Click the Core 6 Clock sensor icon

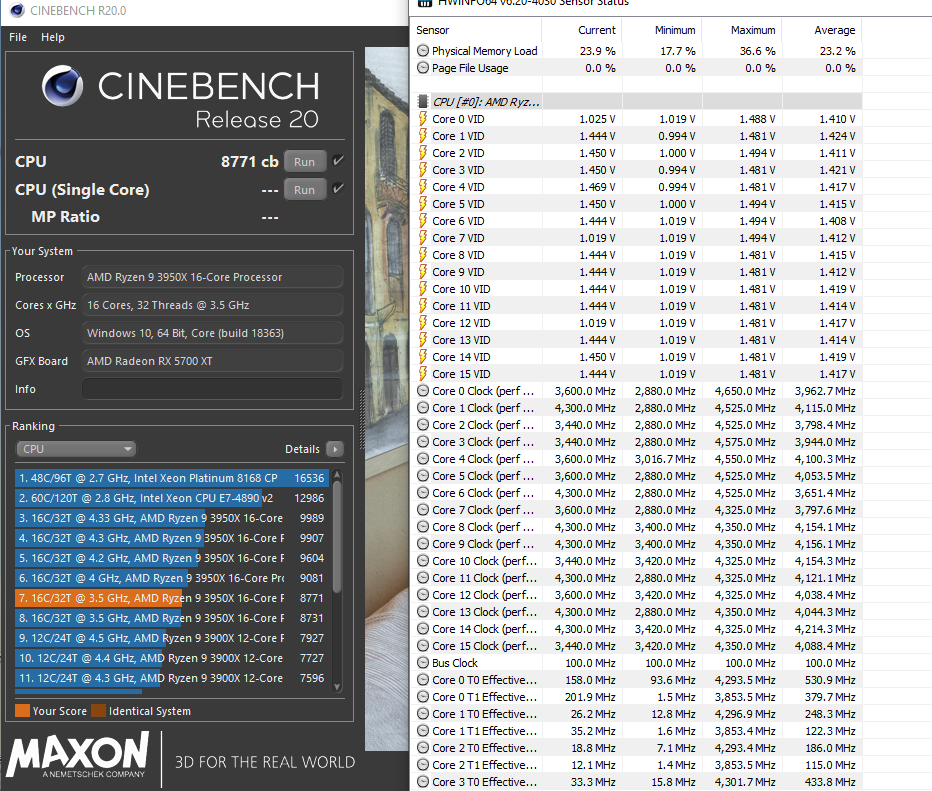pos(423,493)
